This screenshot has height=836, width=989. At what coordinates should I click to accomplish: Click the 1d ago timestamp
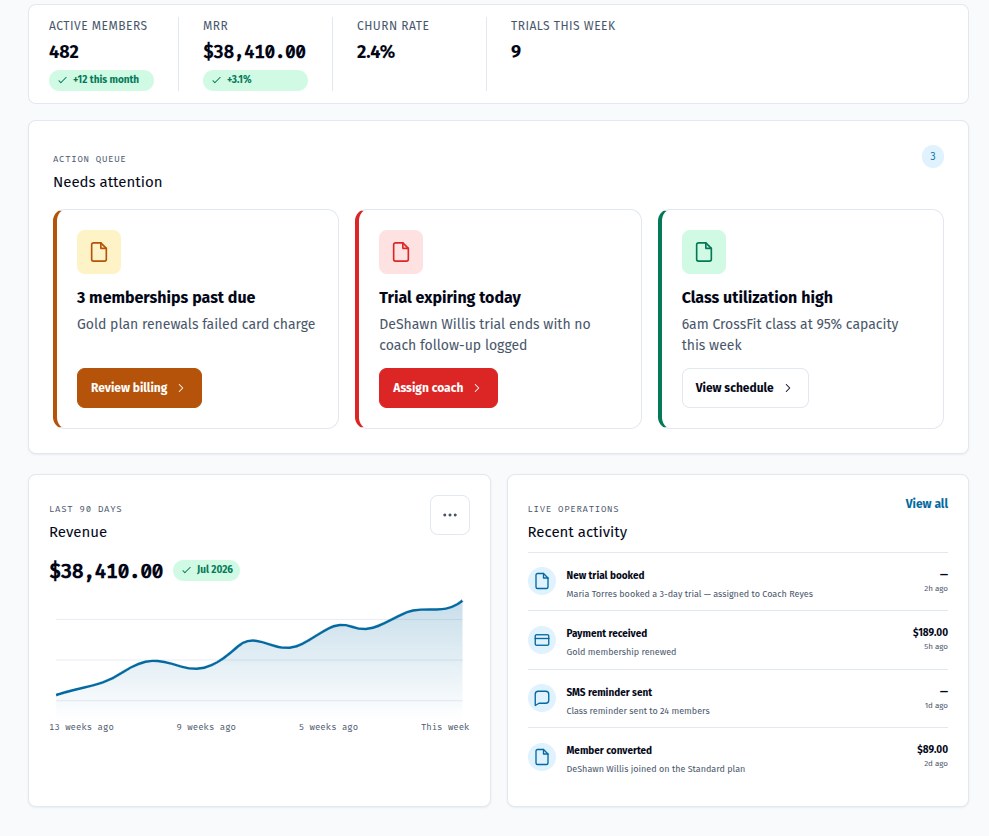(x=936, y=705)
